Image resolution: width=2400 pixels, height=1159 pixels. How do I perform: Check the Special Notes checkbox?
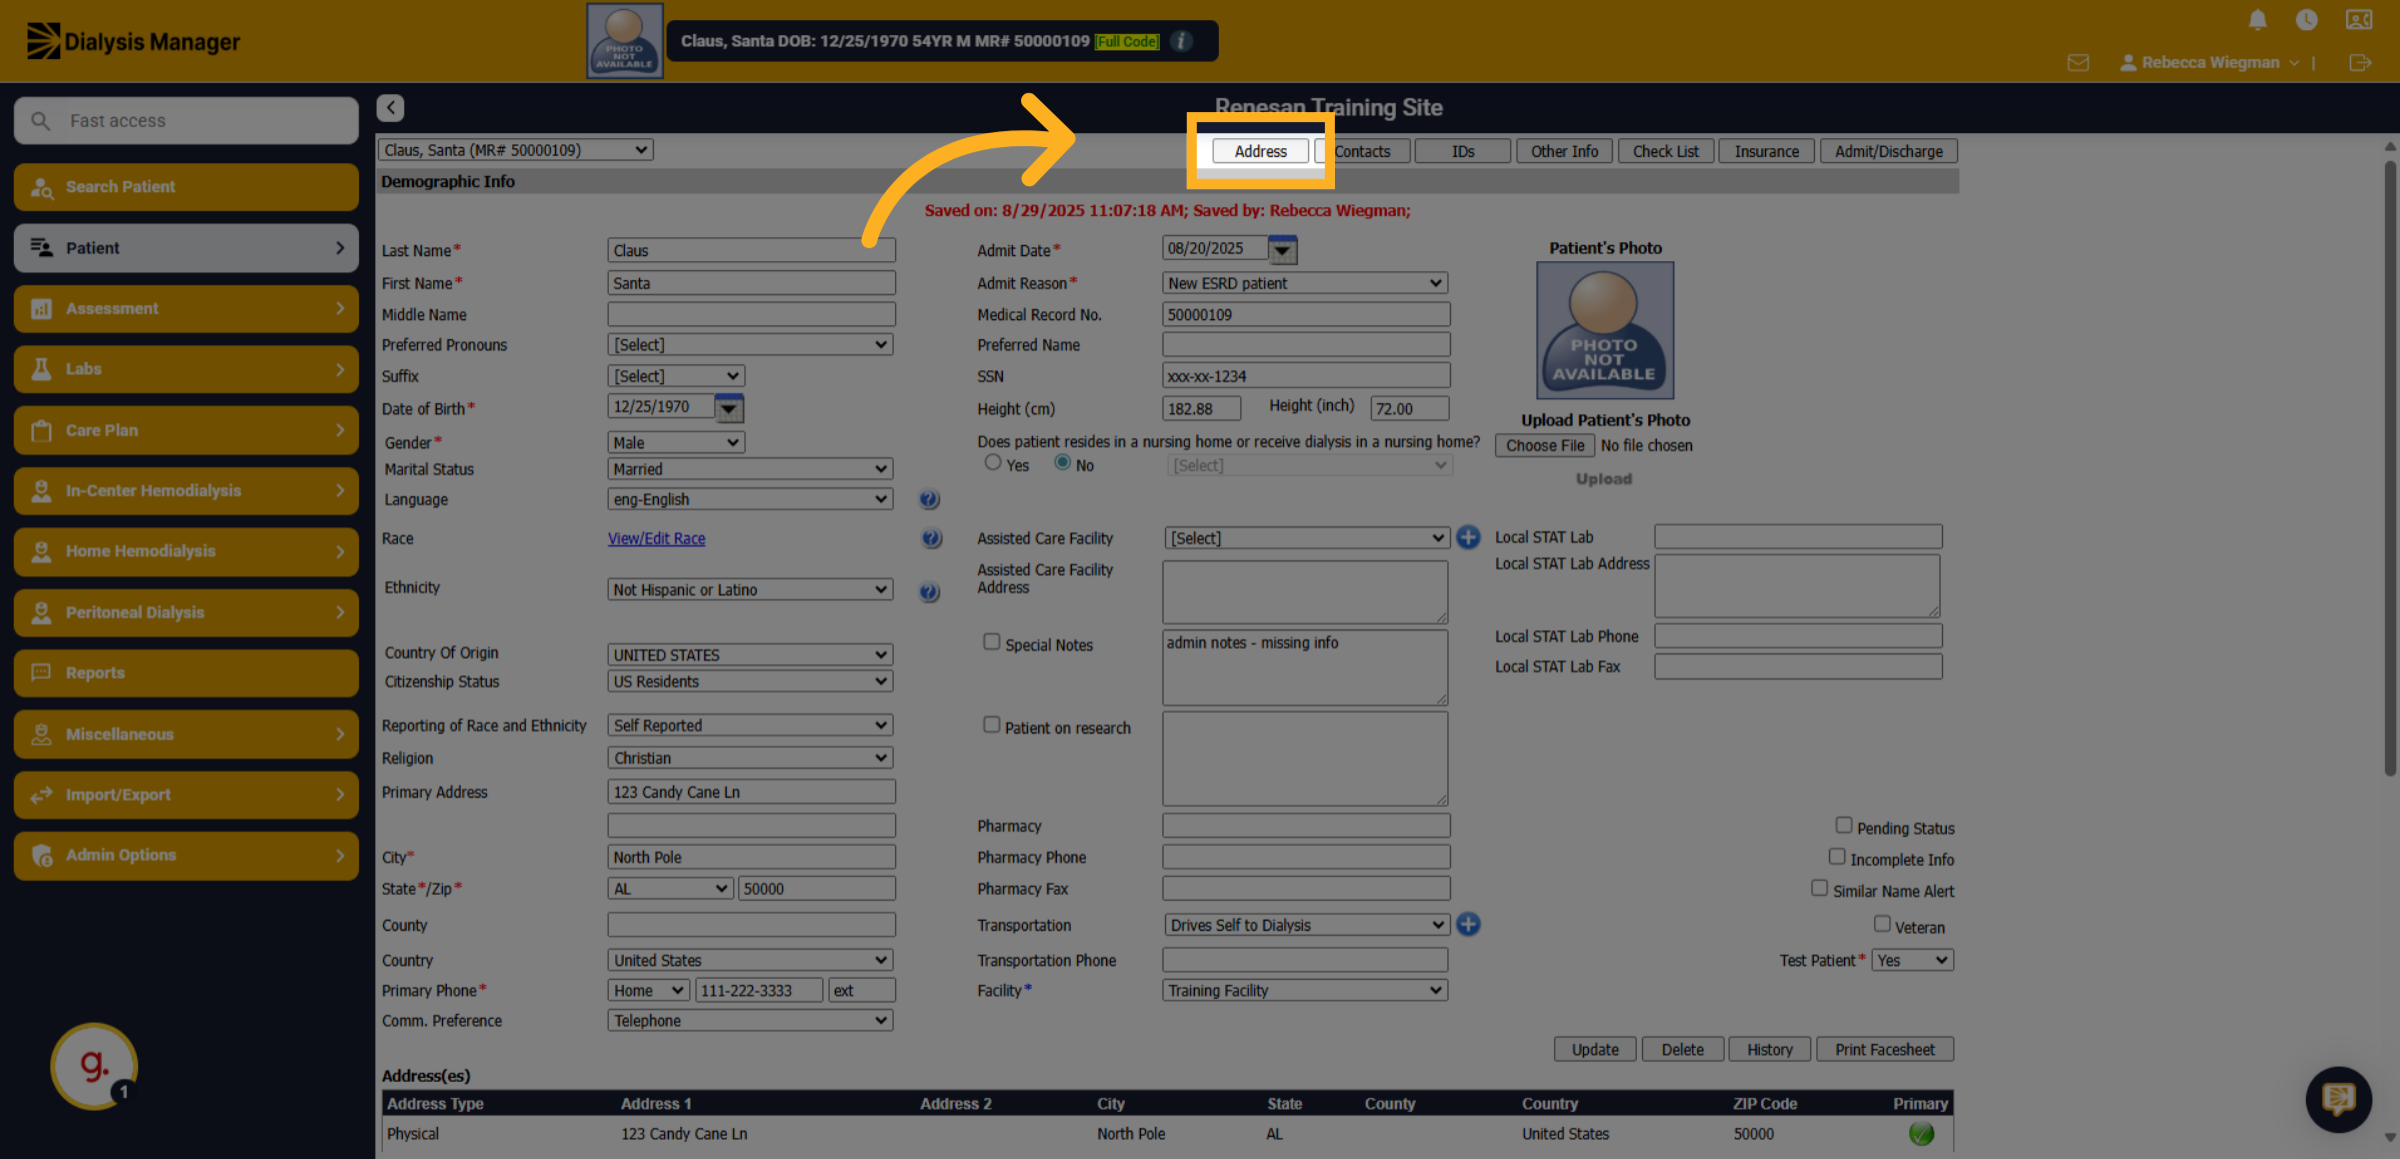pos(991,642)
